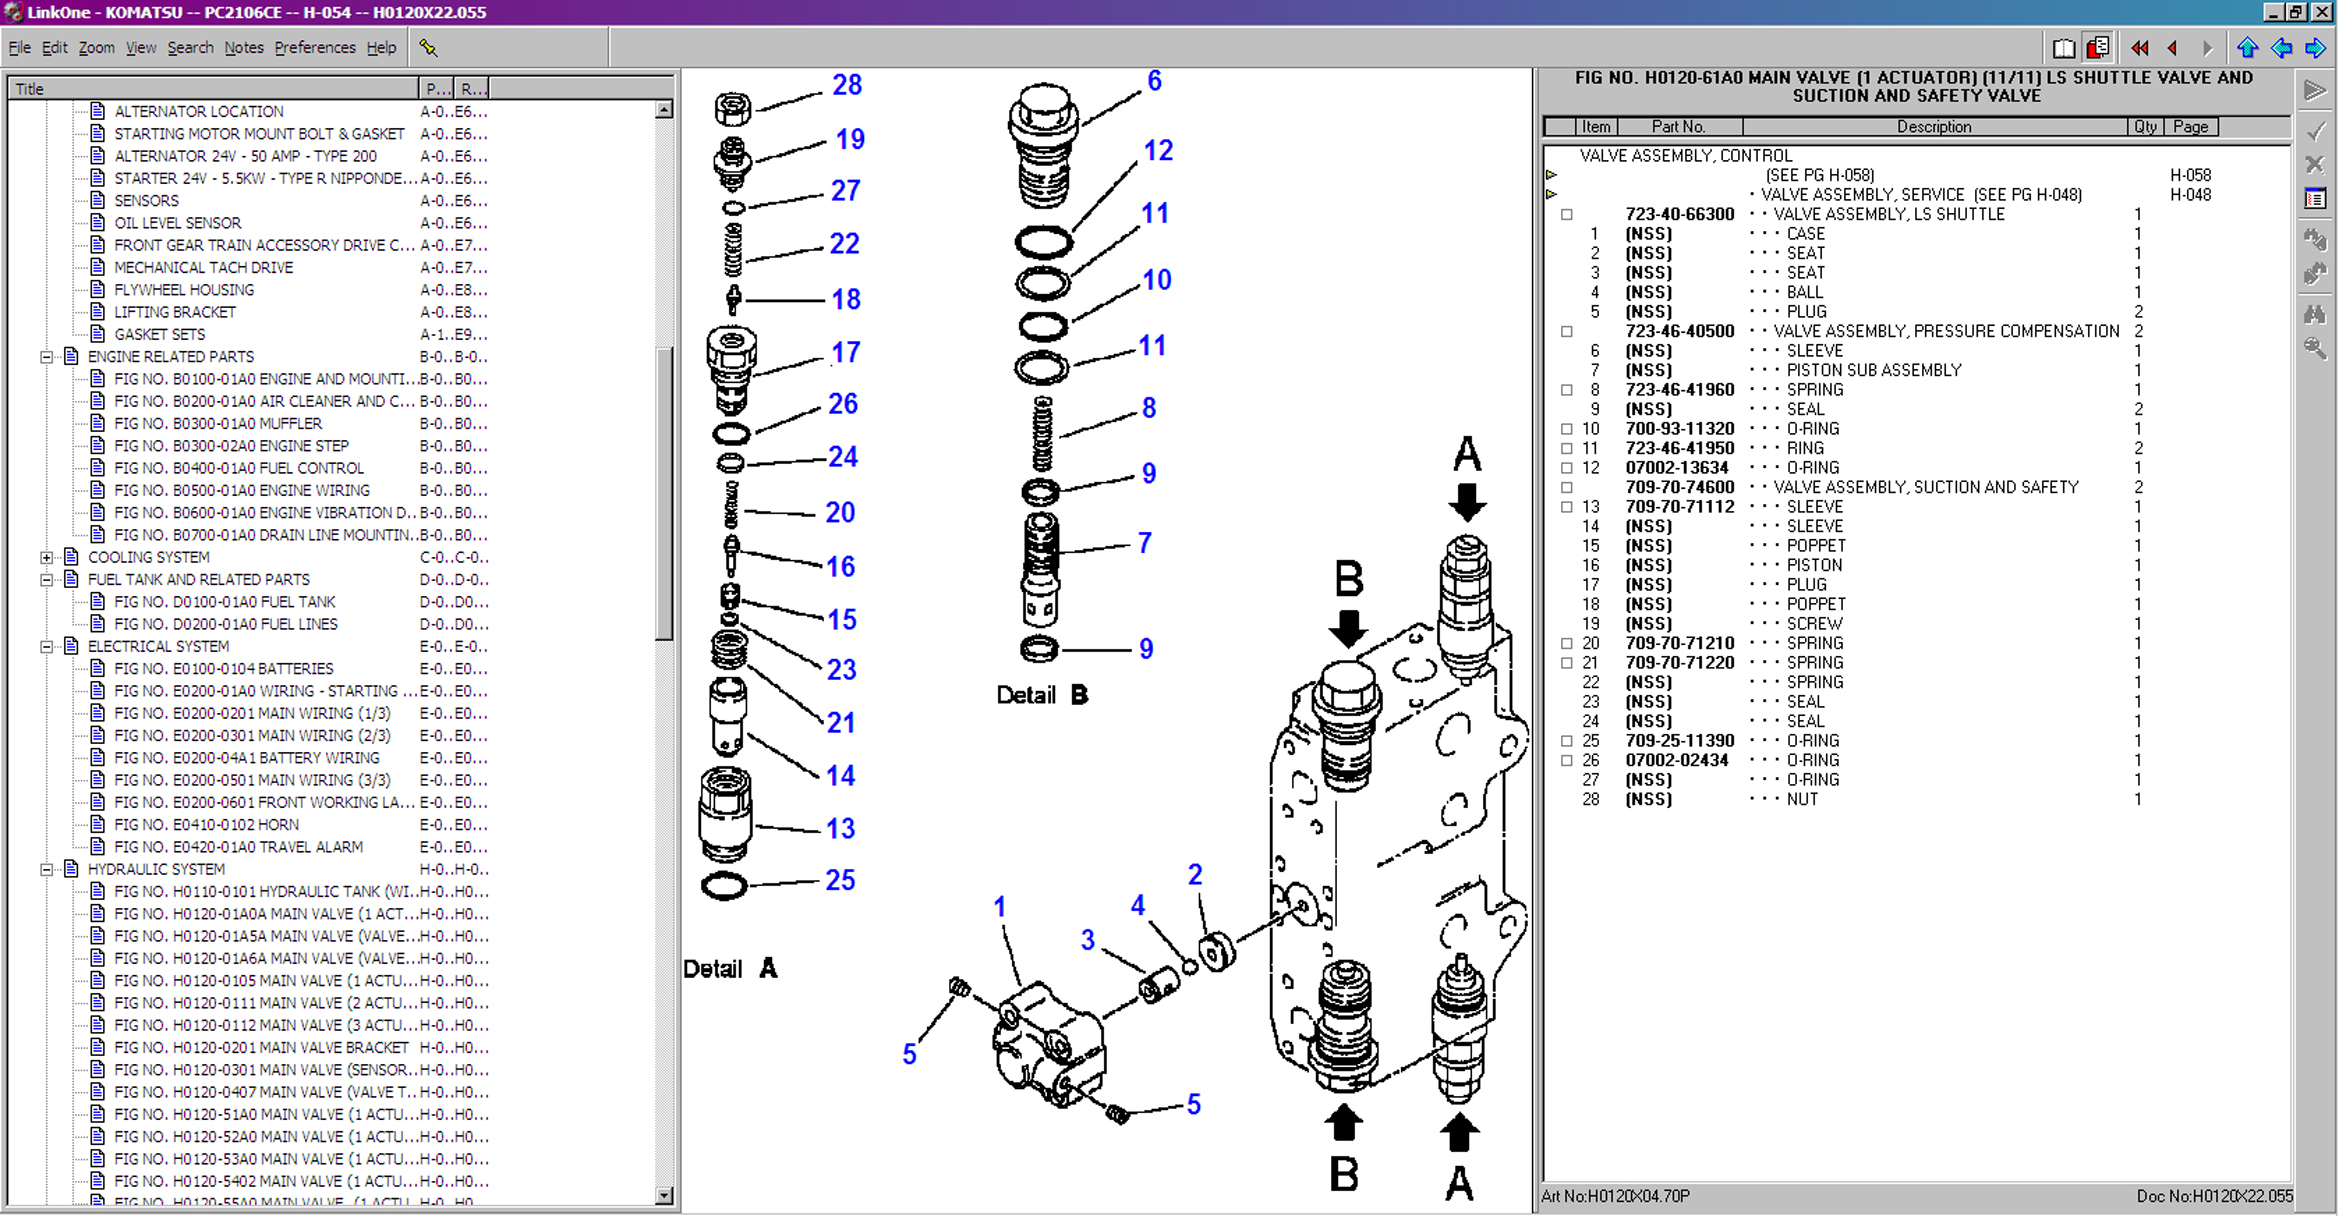The height and width of the screenshot is (1216, 2339).
Task: Tick checkbox for item 10 O-RING
Action: (x=1567, y=429)
